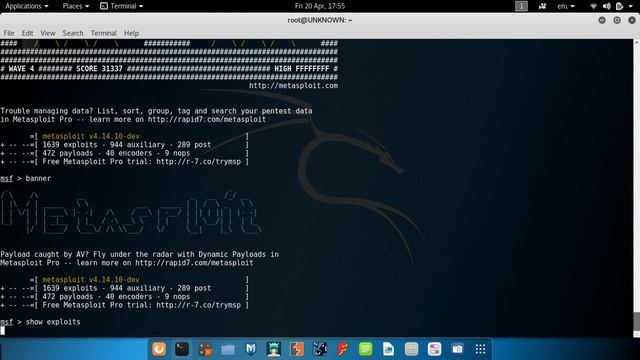Open the Firefox browser from the dock
The image size is (640, 360).
tap(159, 349)
